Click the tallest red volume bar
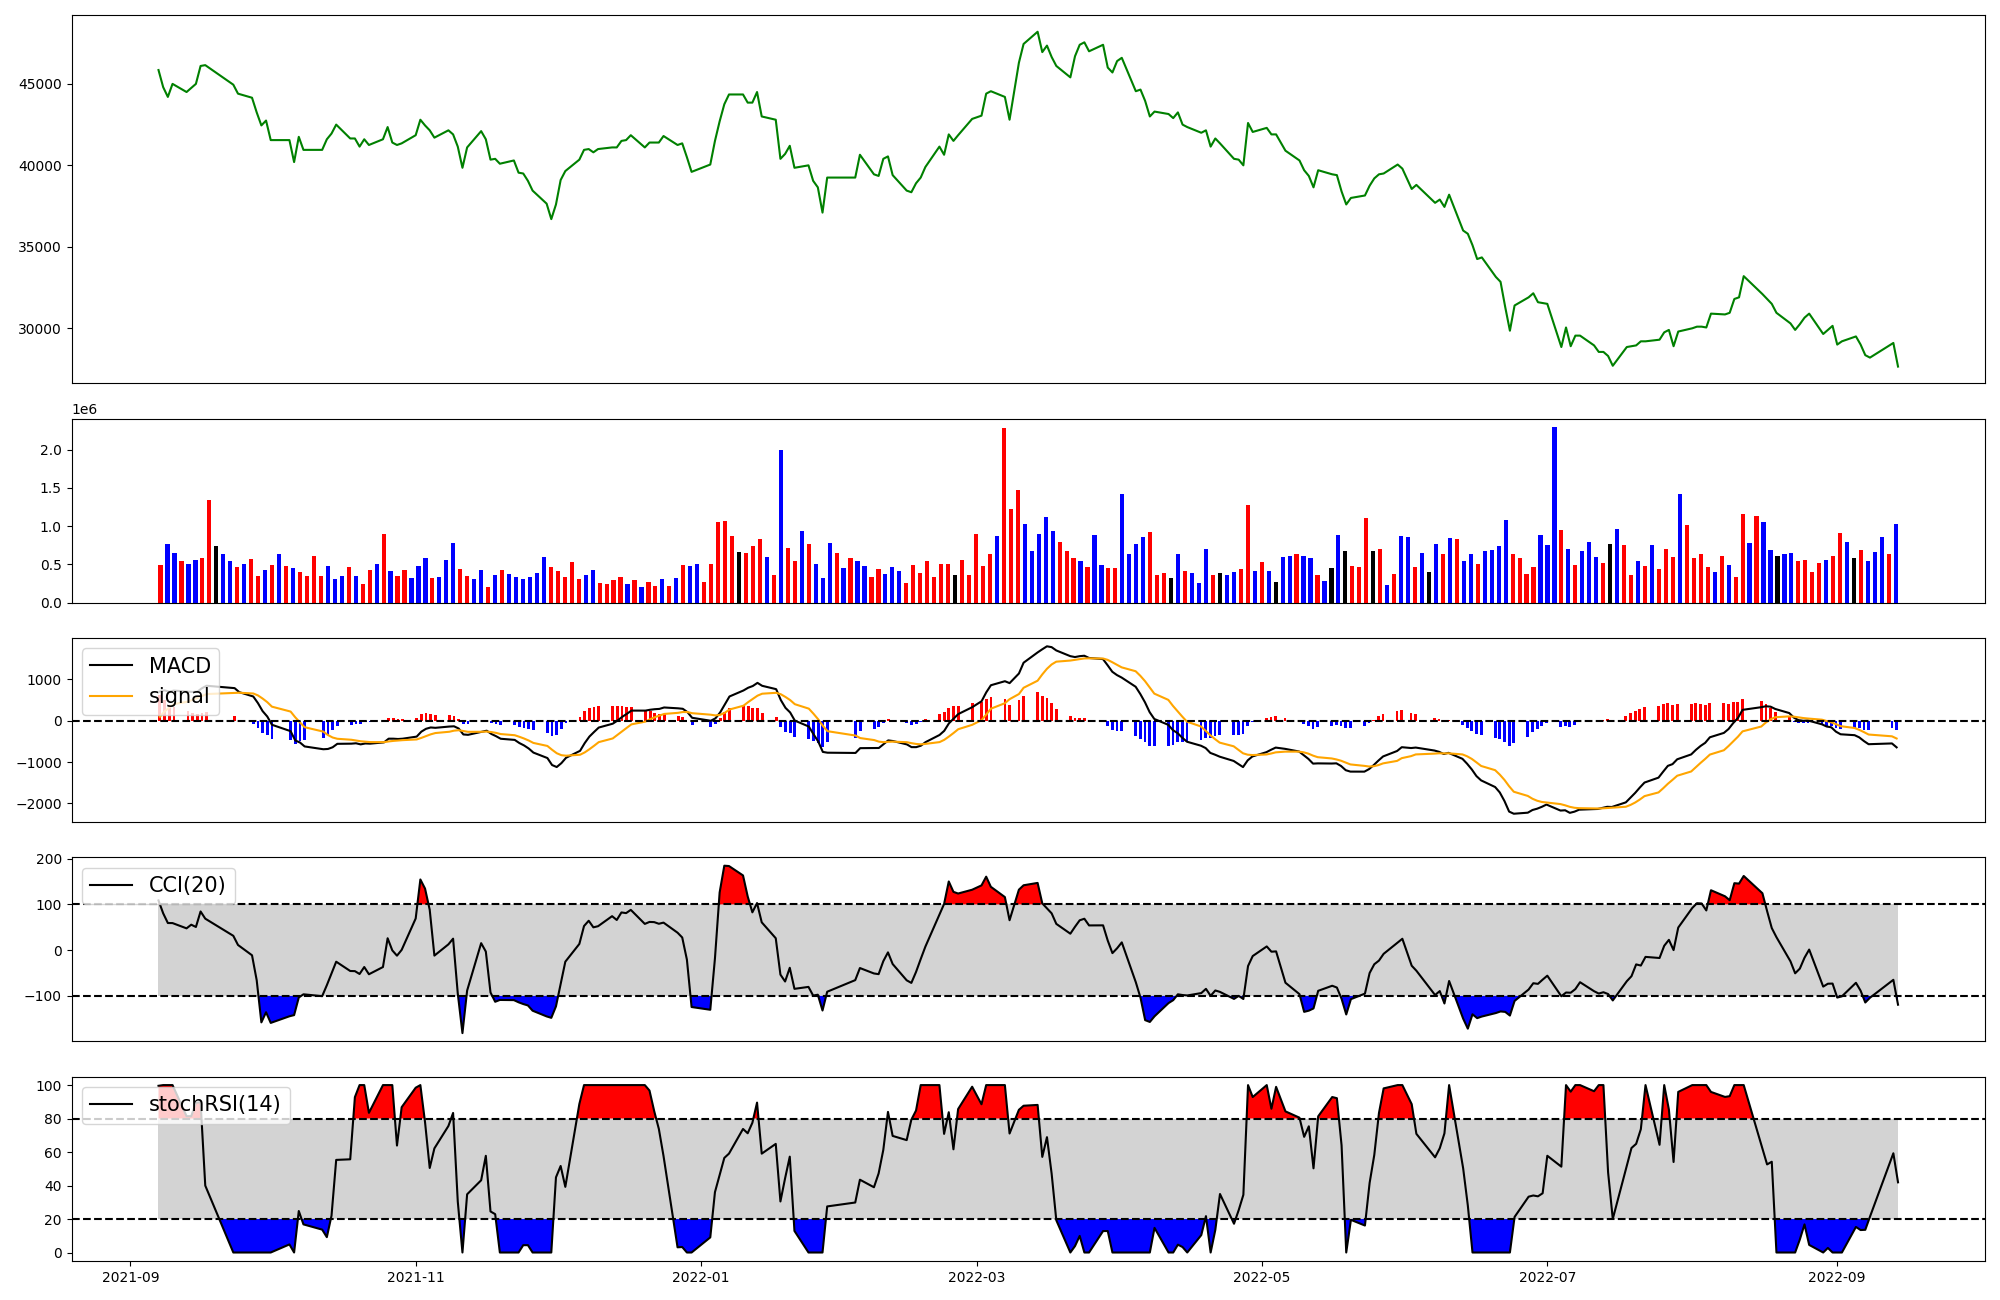The image size is (2000, 1300). point(1004,515)
